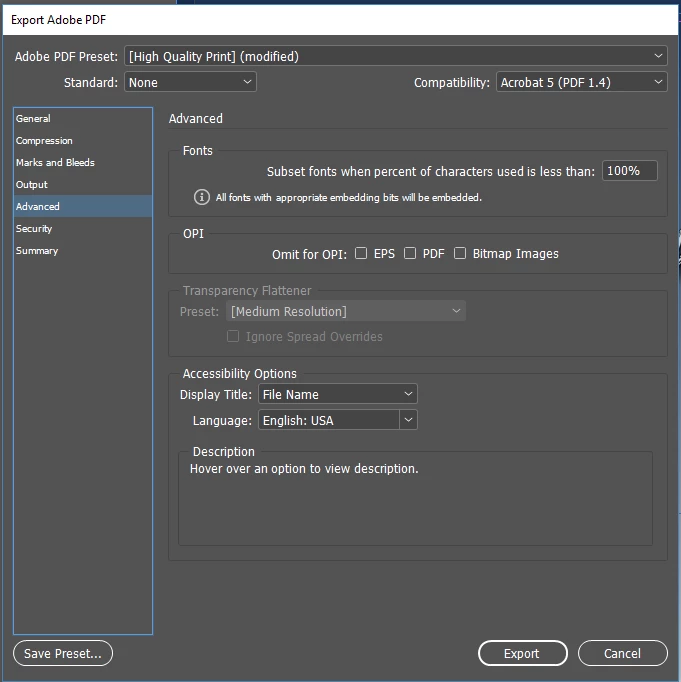Click the Language English: USA text field
Viewport: 681px width, 682px height.
[x=329, y=420]
